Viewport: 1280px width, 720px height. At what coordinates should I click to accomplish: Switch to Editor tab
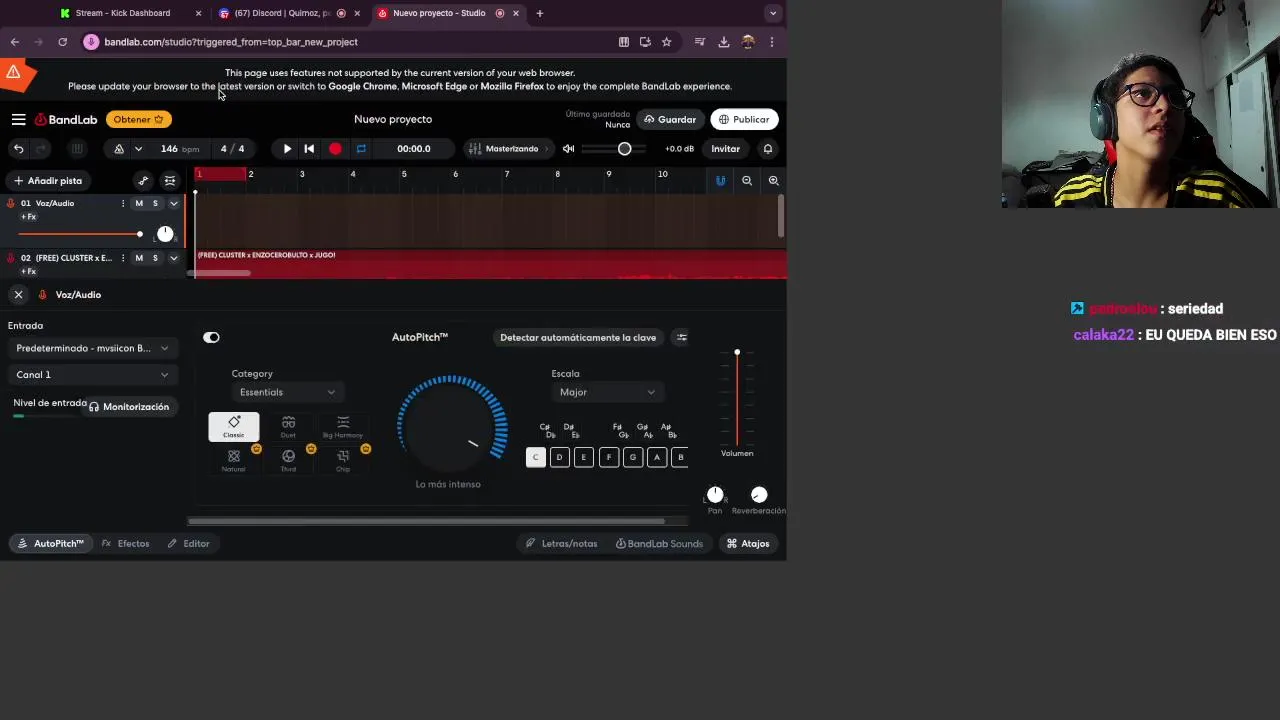(x=188, y=544)
